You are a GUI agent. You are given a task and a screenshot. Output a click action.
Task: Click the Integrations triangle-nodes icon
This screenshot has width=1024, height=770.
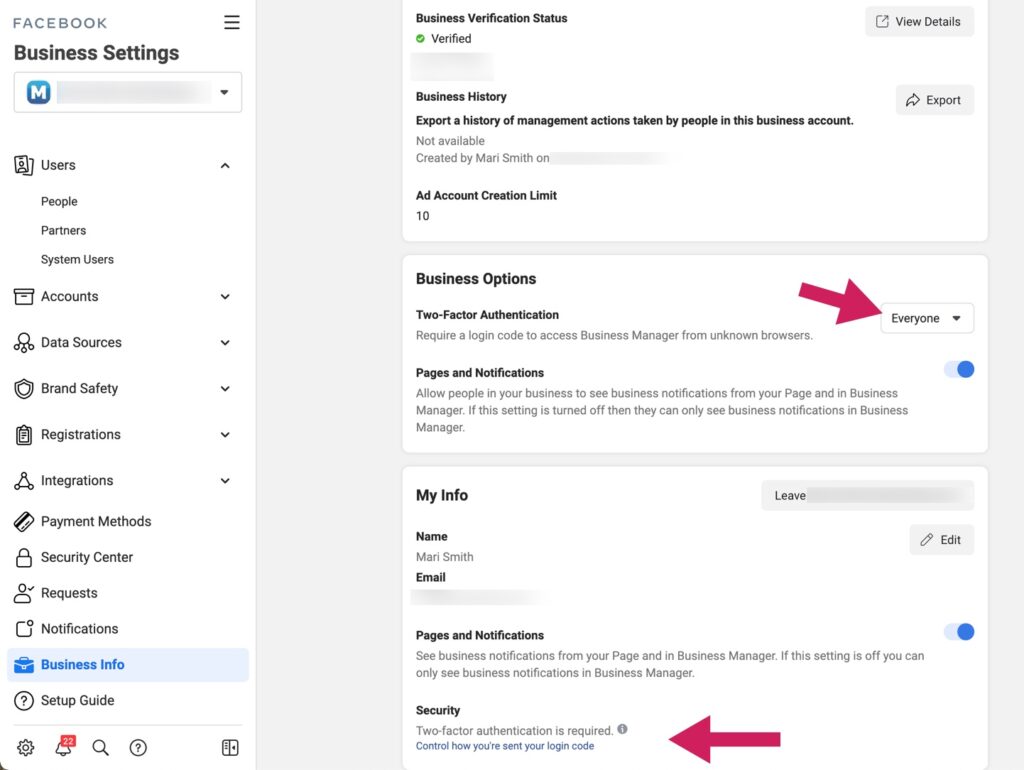click(x=24, y=481)
